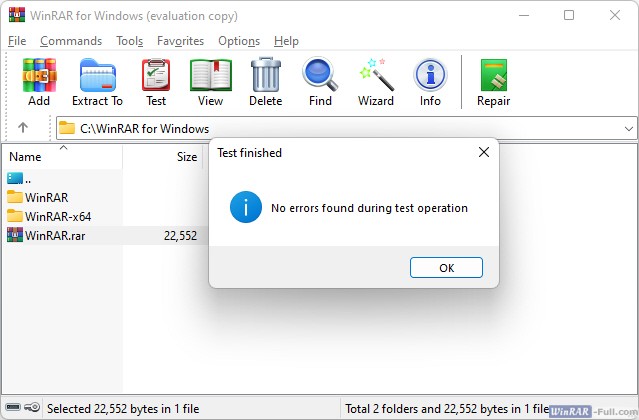
Task: Select the Extract To toolbar icon
Action: pyautogui.click(x=97, y=76)
